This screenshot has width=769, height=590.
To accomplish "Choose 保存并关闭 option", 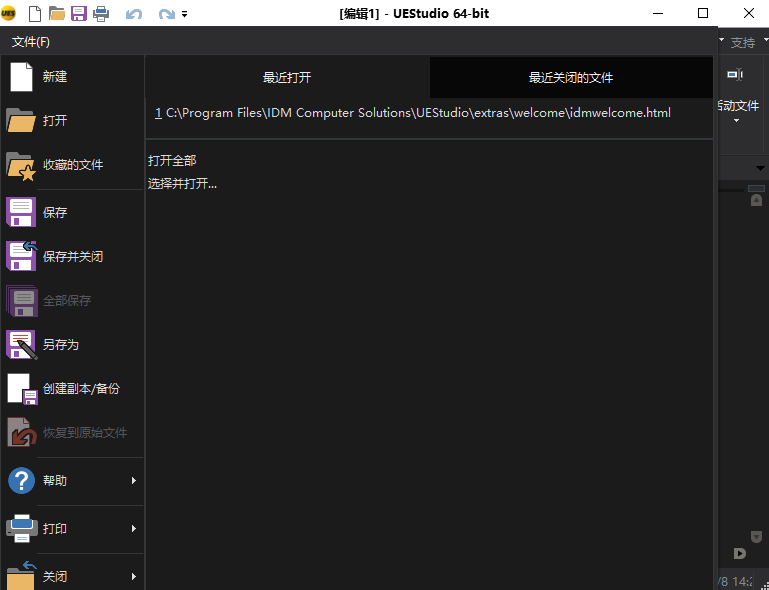I will pos(72,257).
